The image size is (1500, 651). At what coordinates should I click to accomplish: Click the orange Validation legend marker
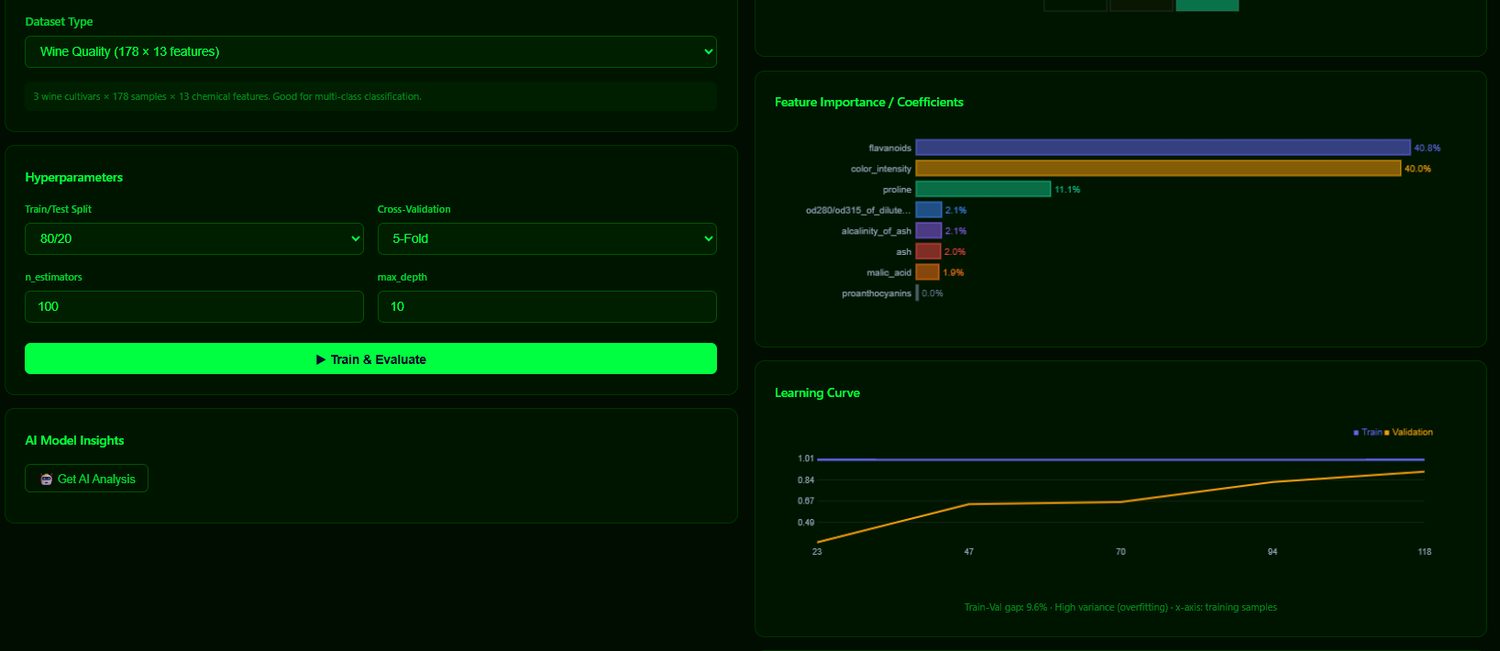pyautogui.click(x=1387, y=433)
